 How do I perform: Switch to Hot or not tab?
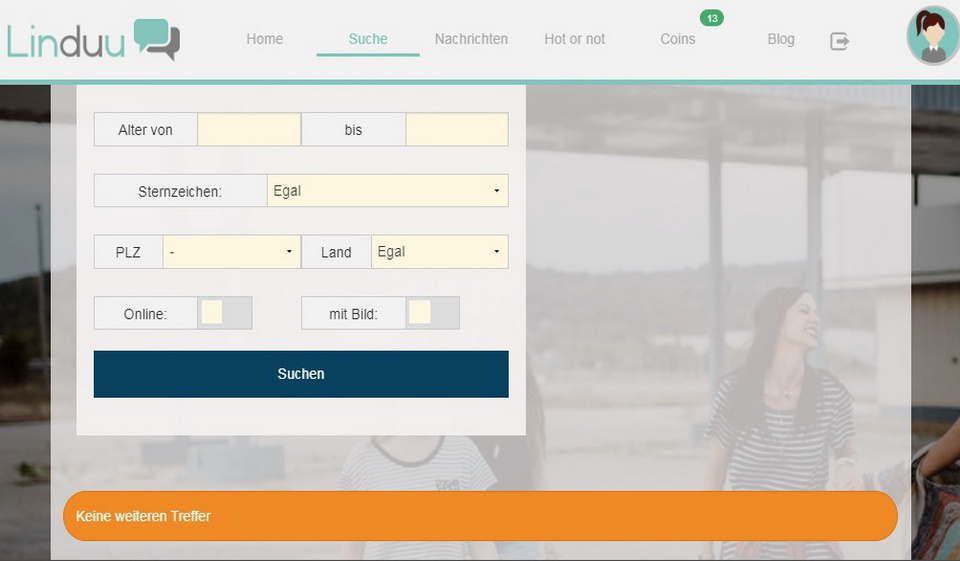574,39
